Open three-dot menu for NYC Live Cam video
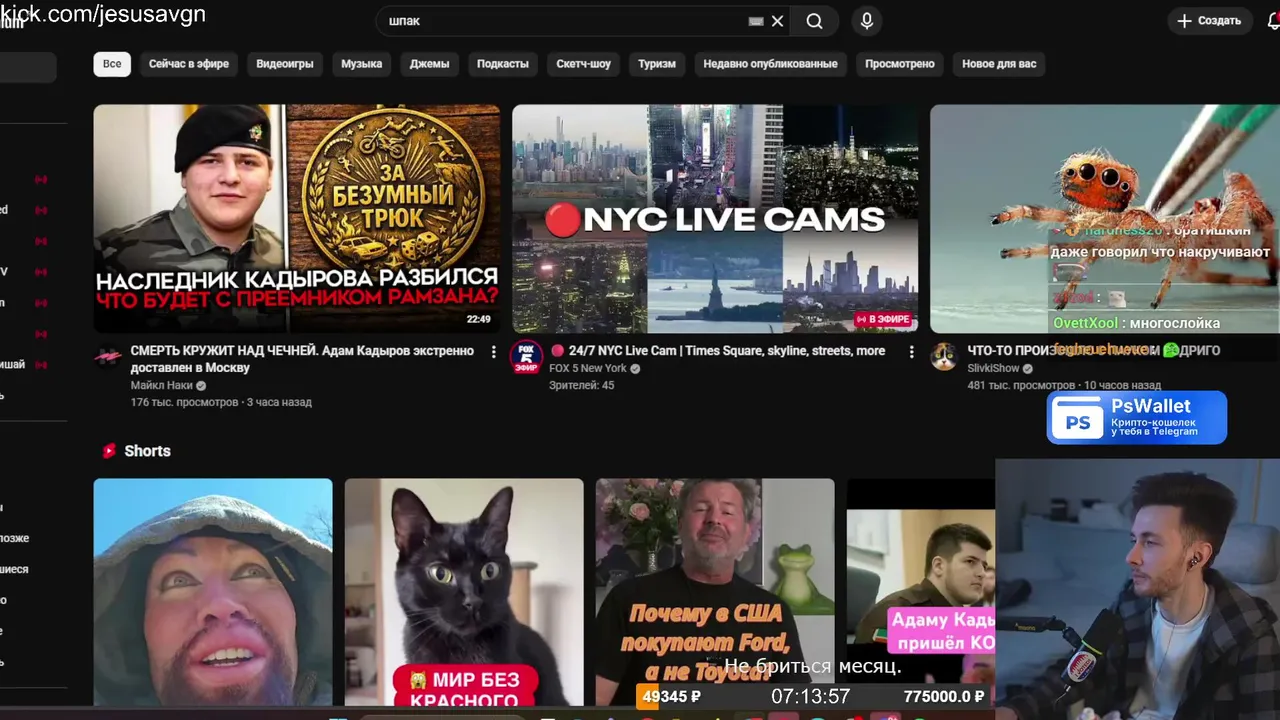 [911, 352]
